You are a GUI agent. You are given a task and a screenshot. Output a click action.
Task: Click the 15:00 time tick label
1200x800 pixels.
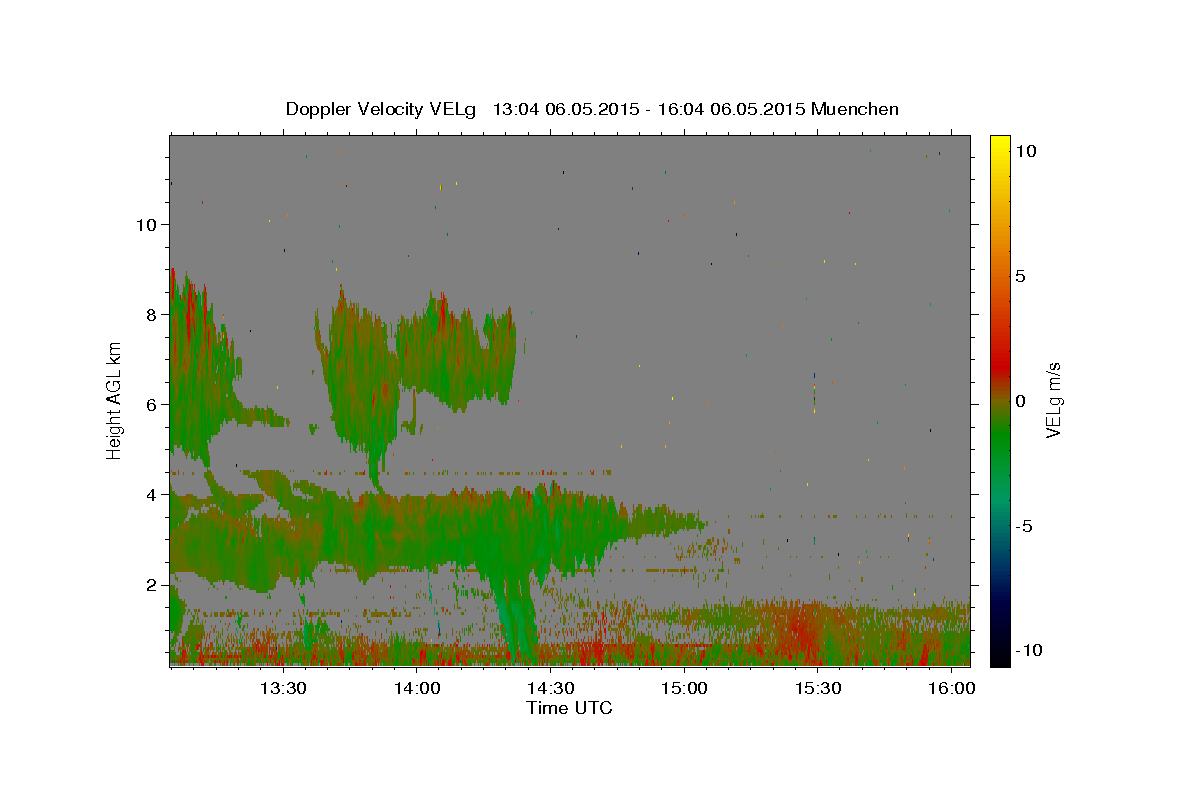coord(684,688)
